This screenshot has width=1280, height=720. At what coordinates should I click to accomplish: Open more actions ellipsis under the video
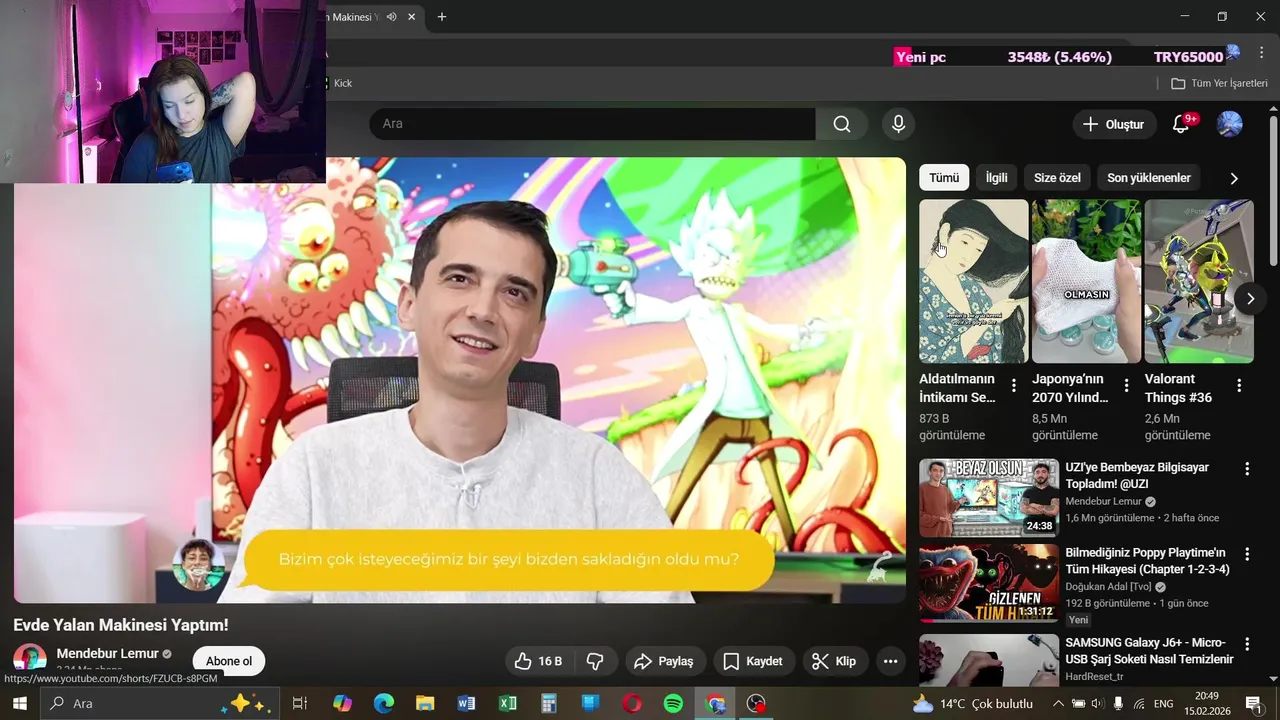coord(890,661)
